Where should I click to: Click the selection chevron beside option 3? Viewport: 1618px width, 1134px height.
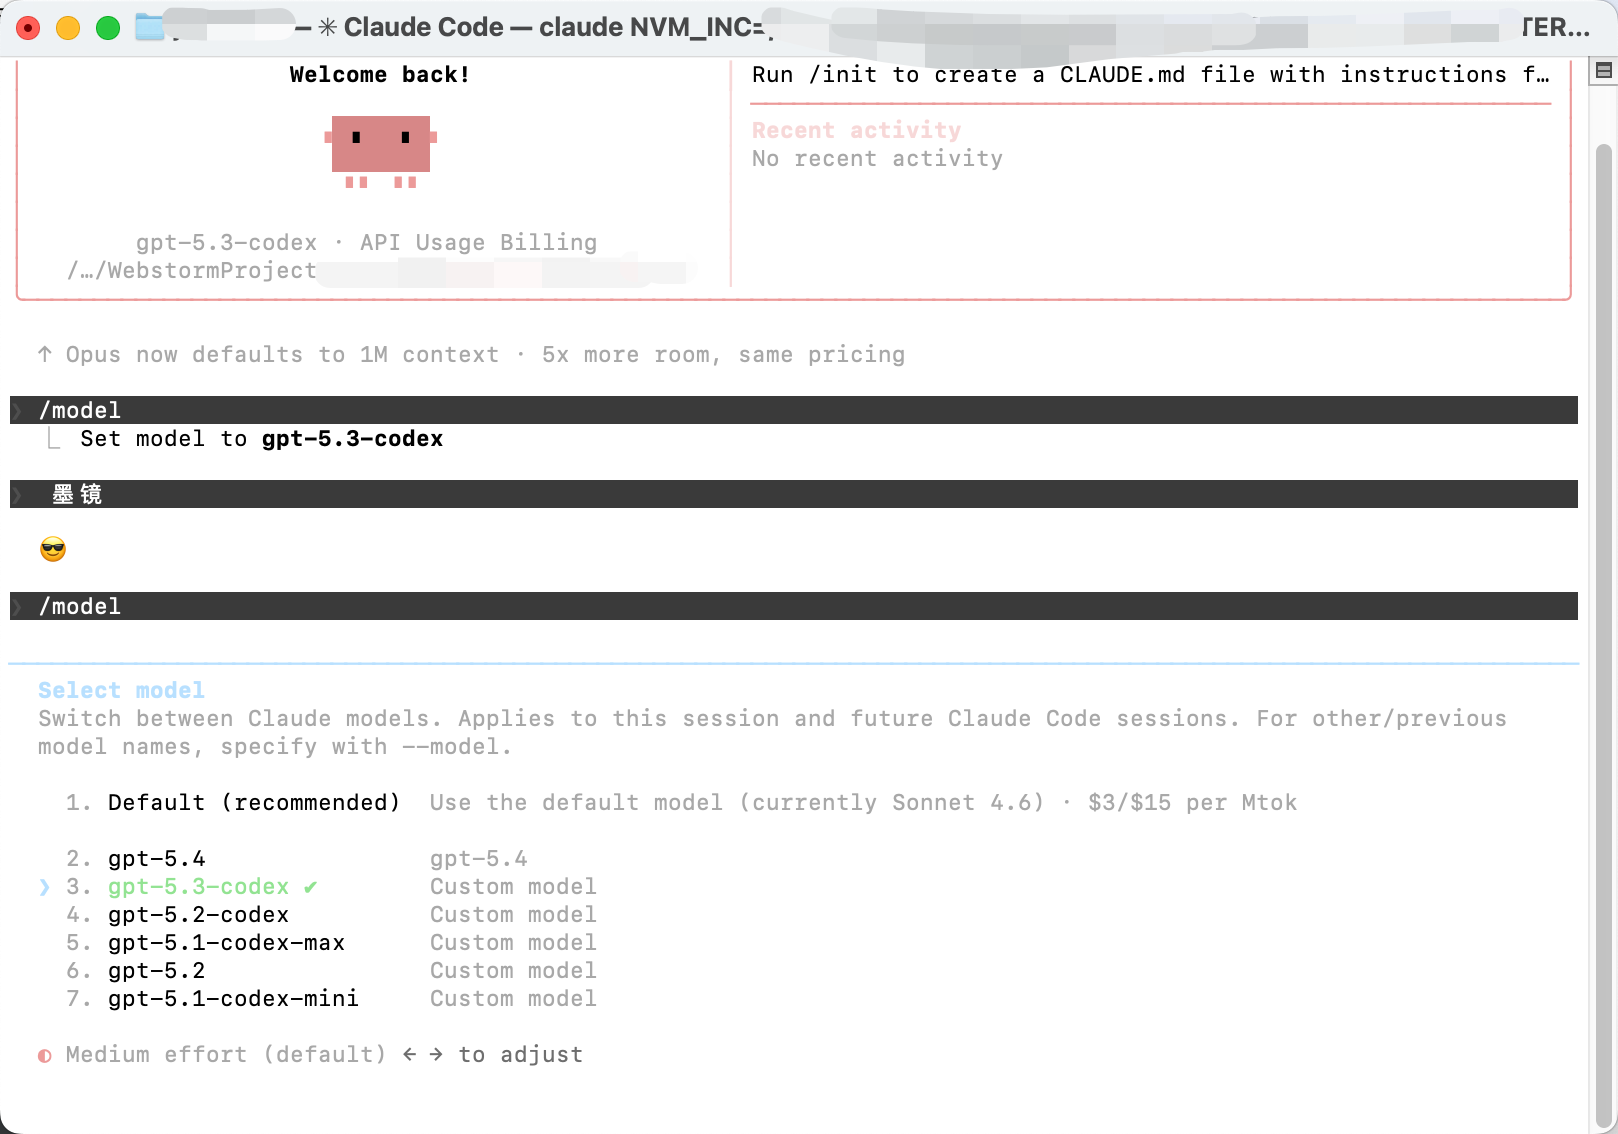tap(44, 887)
